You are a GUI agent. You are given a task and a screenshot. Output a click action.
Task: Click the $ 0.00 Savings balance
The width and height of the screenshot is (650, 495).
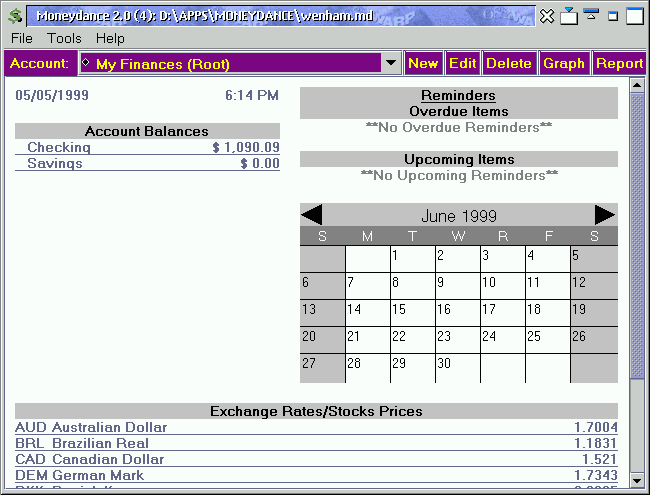[x=260, y=163]
